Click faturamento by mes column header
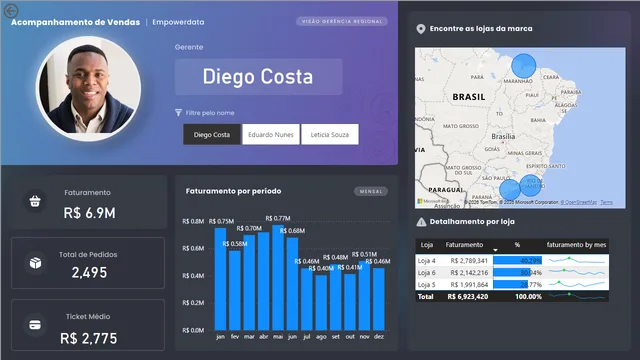Viewport: 640px width, 360px height. [x=576, y=245]
